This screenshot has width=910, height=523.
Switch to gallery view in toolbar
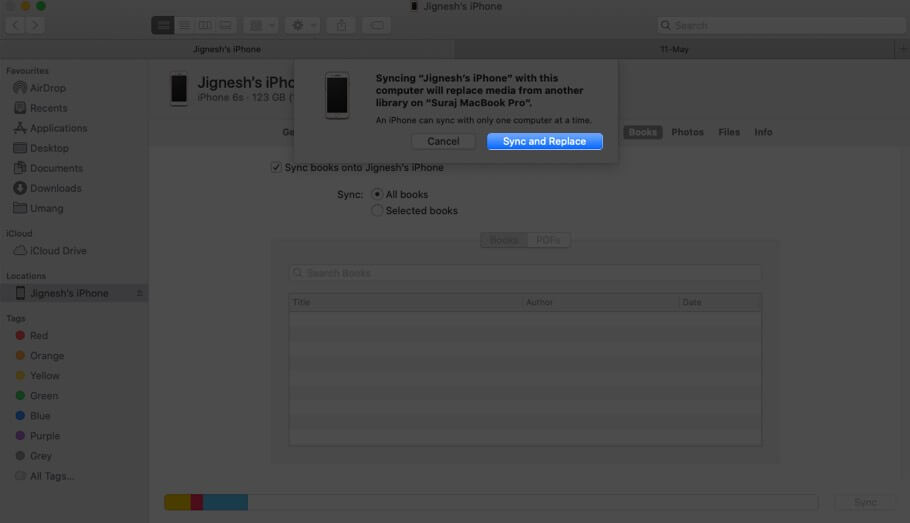226,26
